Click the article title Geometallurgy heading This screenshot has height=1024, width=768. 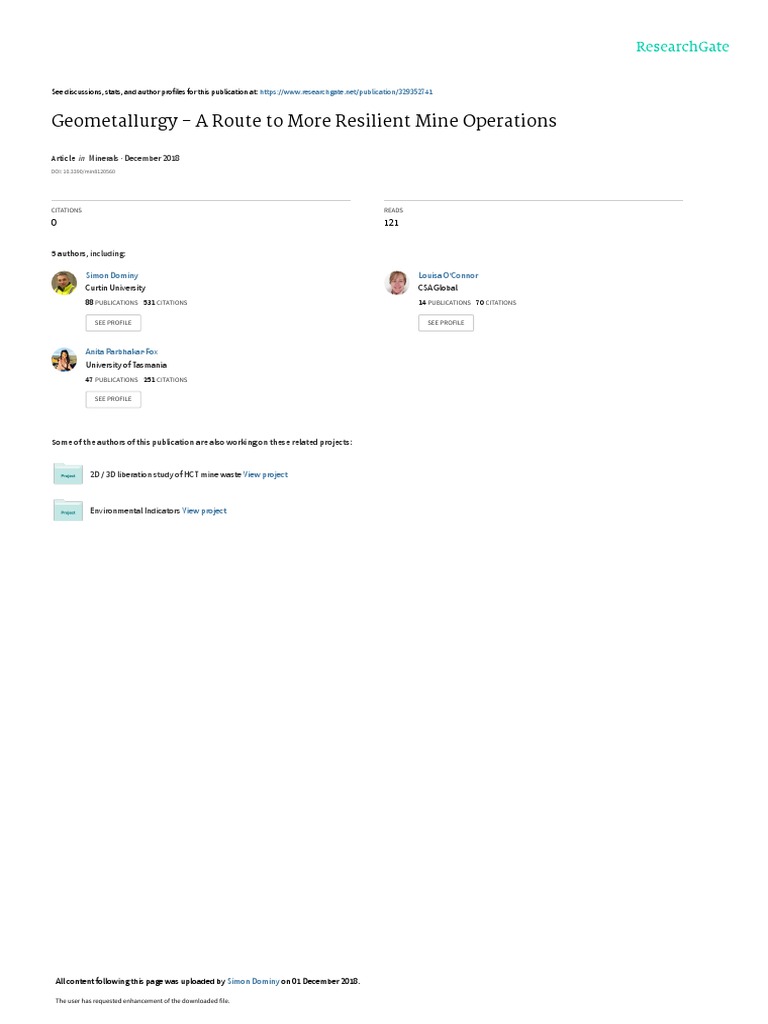point(304,121)
